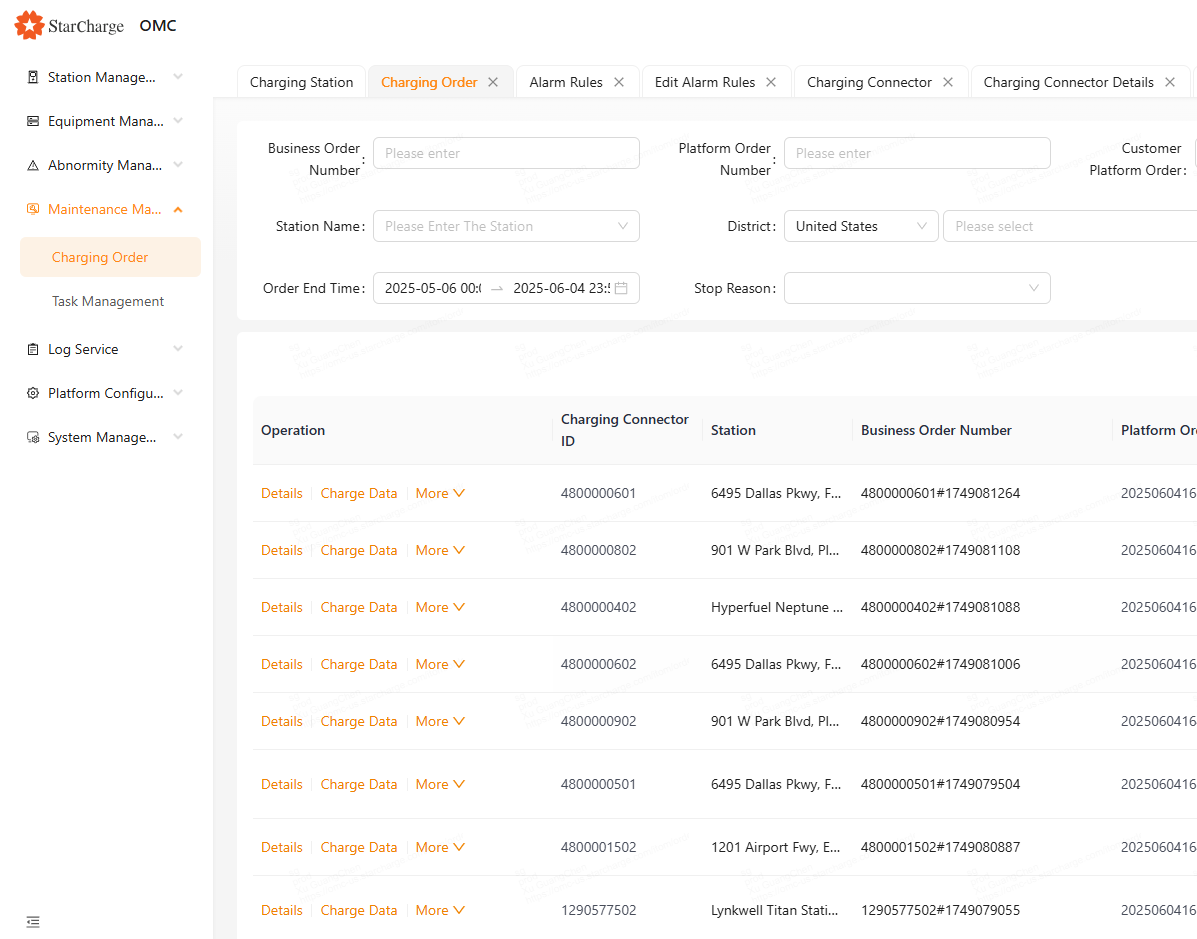Close the Alarm Rules tab
Viewport: 1197px width, 939px height.
point(619,82)
